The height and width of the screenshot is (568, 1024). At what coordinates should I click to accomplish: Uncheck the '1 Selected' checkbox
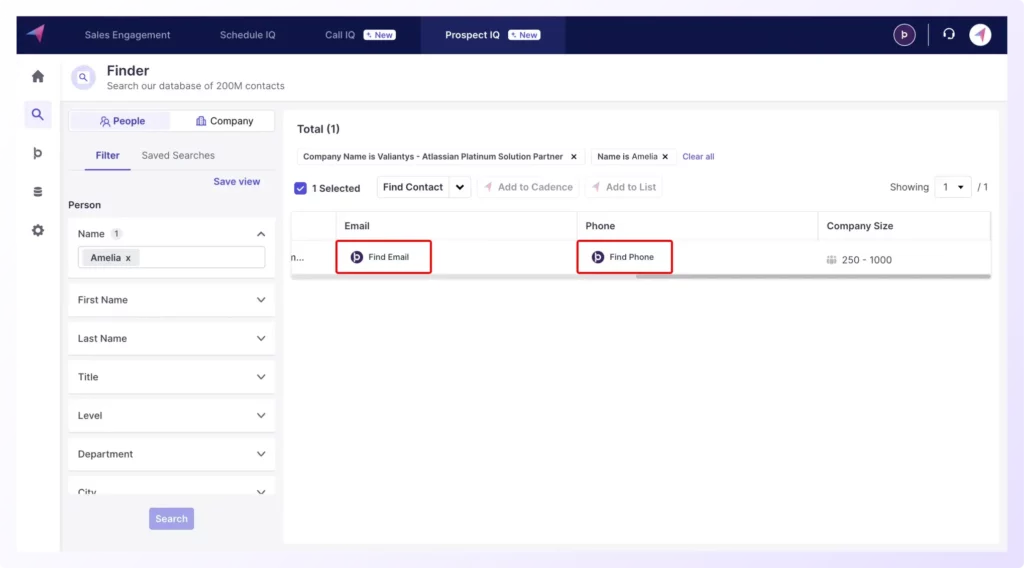[300, 188]
